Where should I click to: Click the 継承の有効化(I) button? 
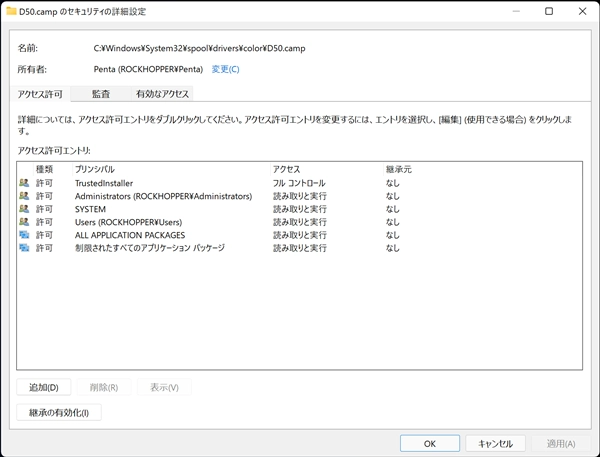(x=59, y=413)
